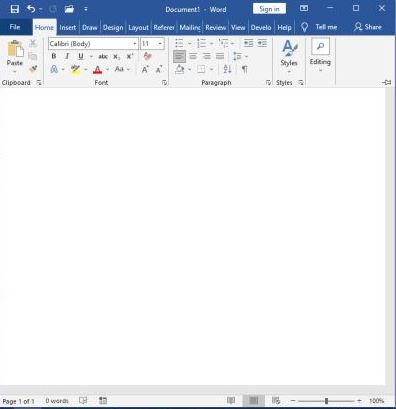Click the Increase Indent icon

262,43
